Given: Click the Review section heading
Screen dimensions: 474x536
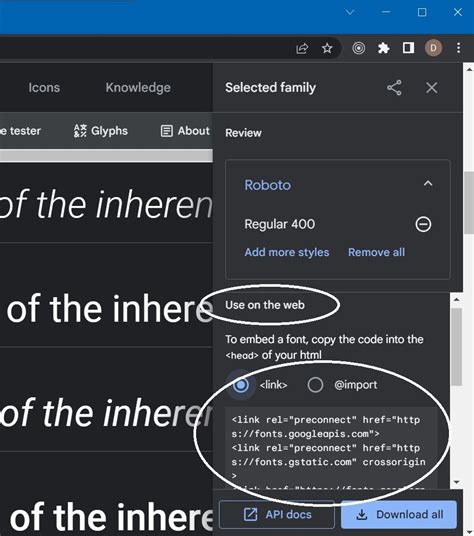Looking at the screenshot, I should tap(243, 133).
